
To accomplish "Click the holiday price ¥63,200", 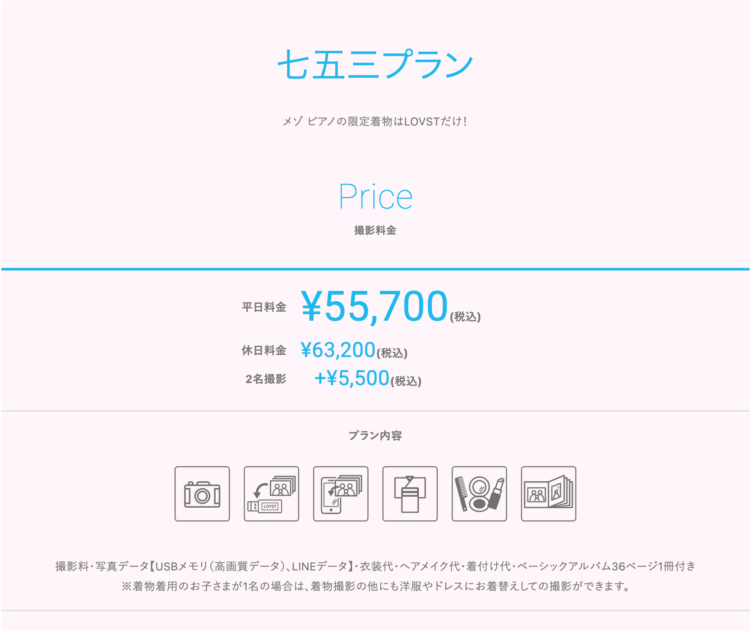I will coord(338,350).
